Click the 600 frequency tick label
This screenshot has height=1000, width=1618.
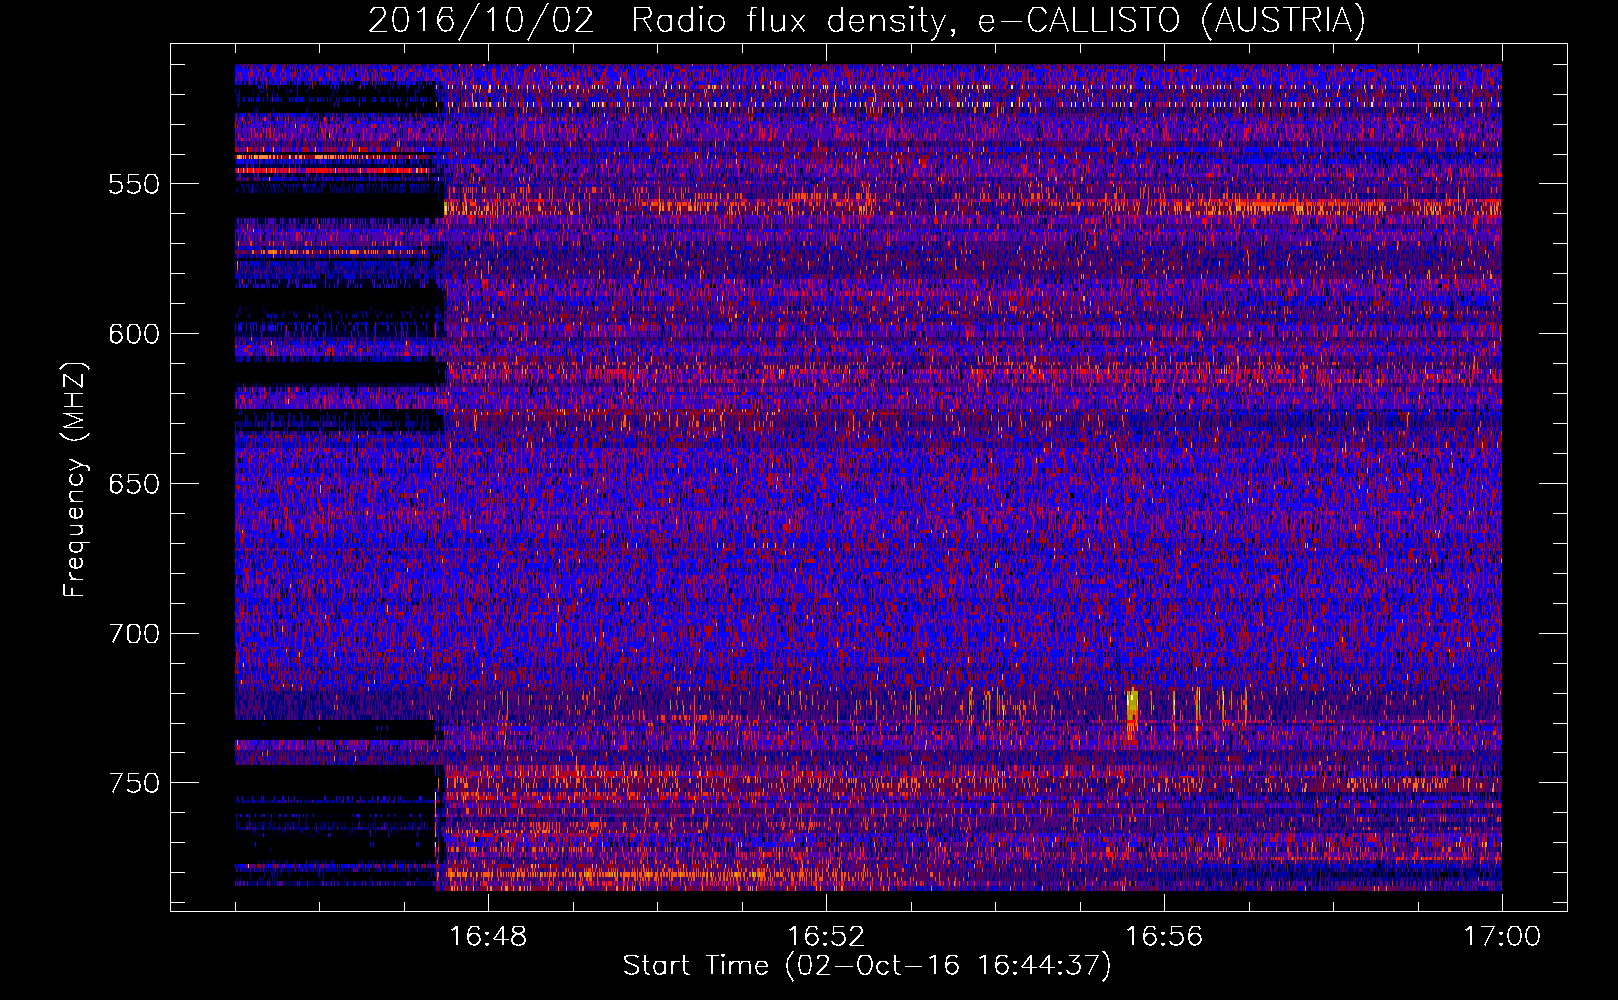(x=134, y=334)
